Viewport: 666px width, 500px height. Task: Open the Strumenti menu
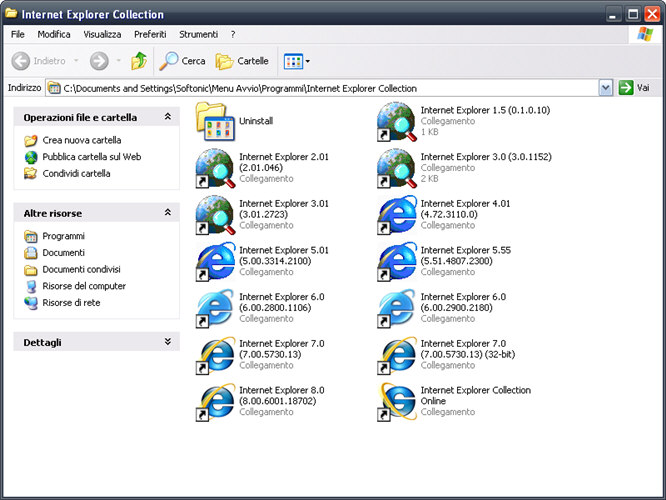[x=198, y=34]
